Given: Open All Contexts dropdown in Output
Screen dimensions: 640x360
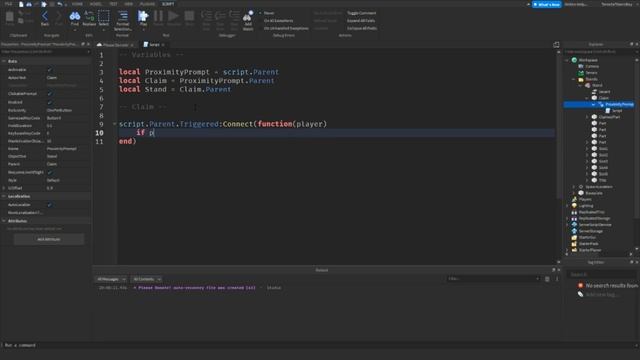Looking at the screenshot, I should click(x=147, y=279).
